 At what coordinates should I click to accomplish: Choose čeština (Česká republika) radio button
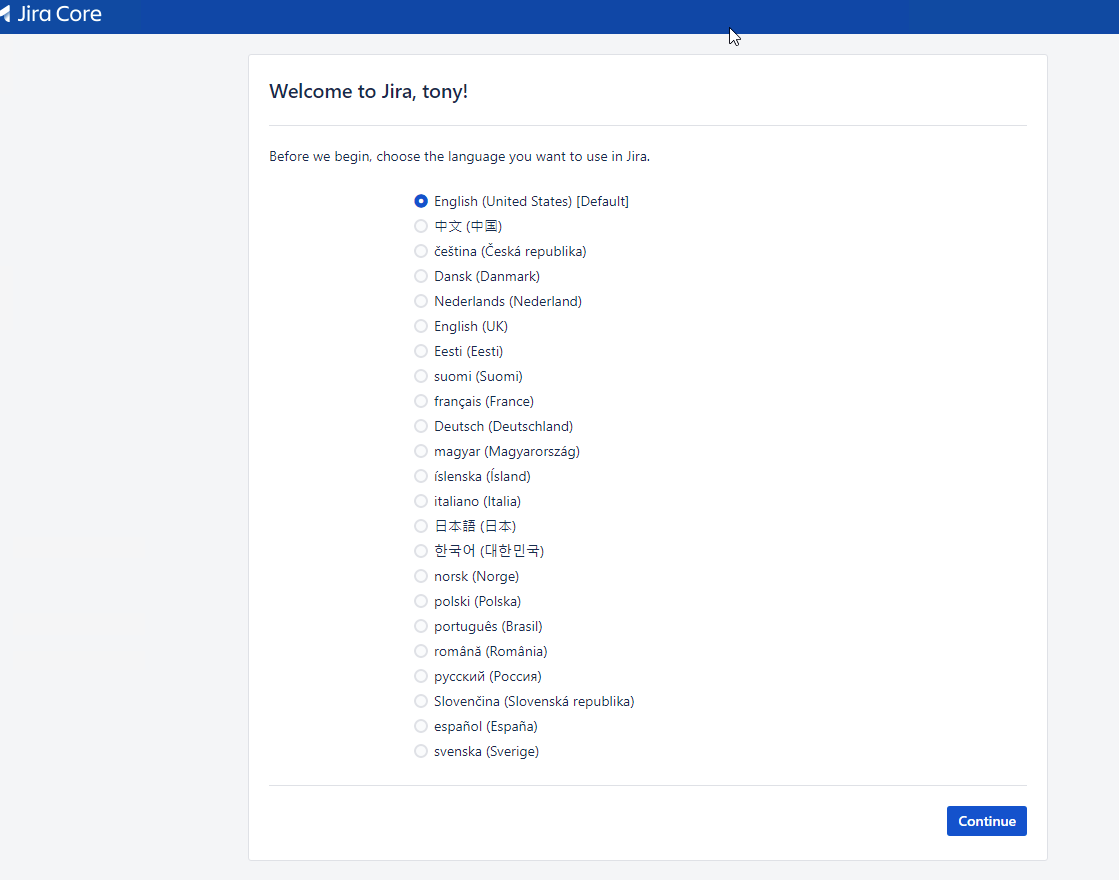pos(421,251)
